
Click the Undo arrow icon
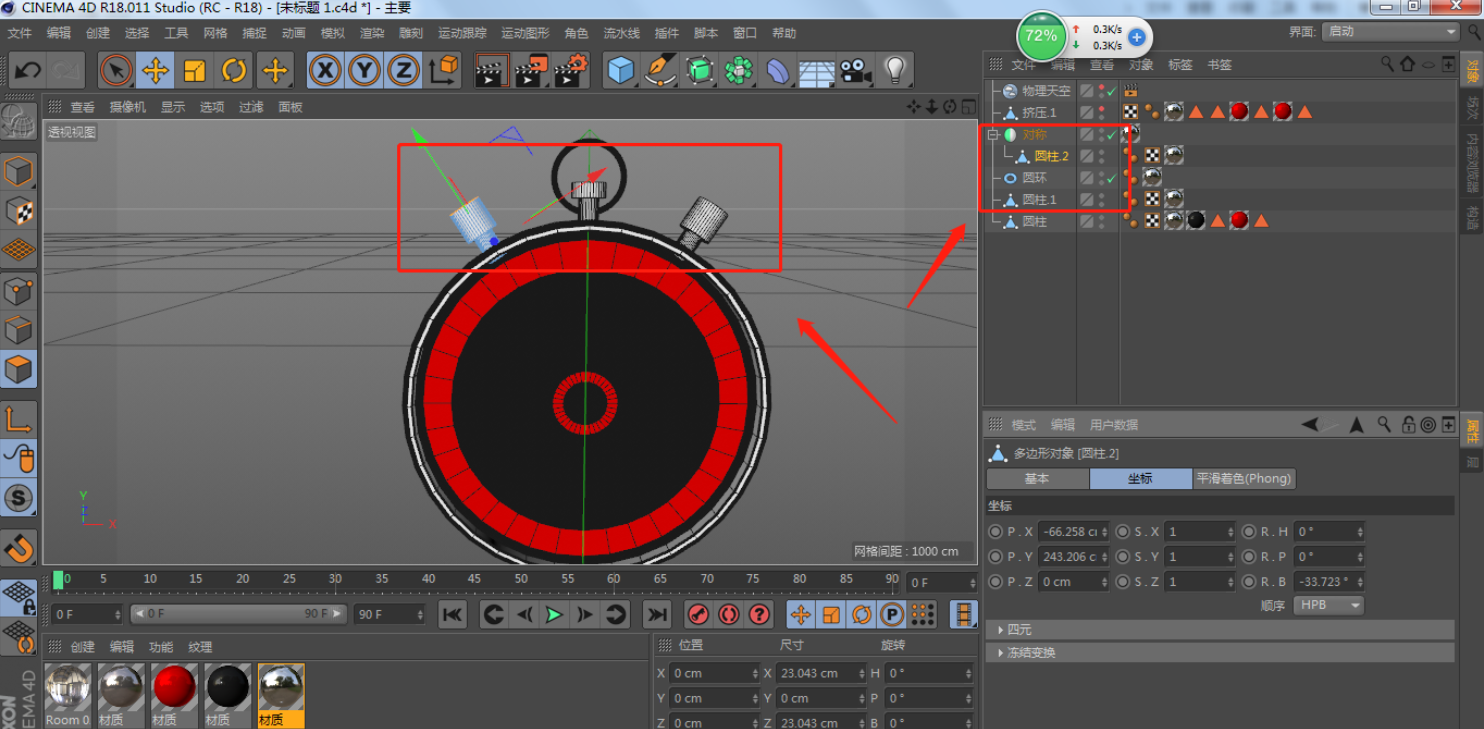coord(27,71)
